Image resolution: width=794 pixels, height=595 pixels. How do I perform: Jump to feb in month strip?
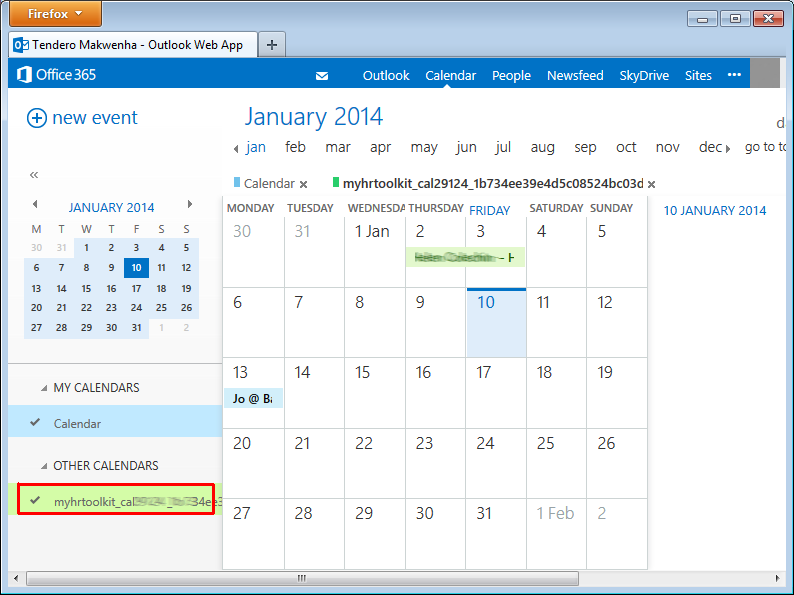point(295,147)
